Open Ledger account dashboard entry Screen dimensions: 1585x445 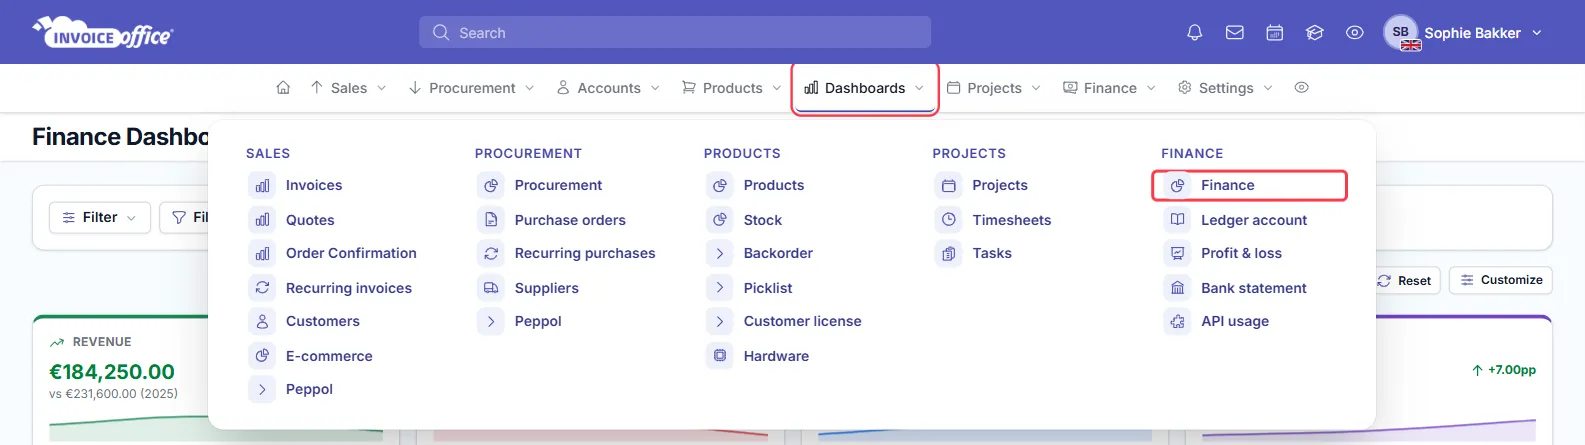(x=1254, y=220)
